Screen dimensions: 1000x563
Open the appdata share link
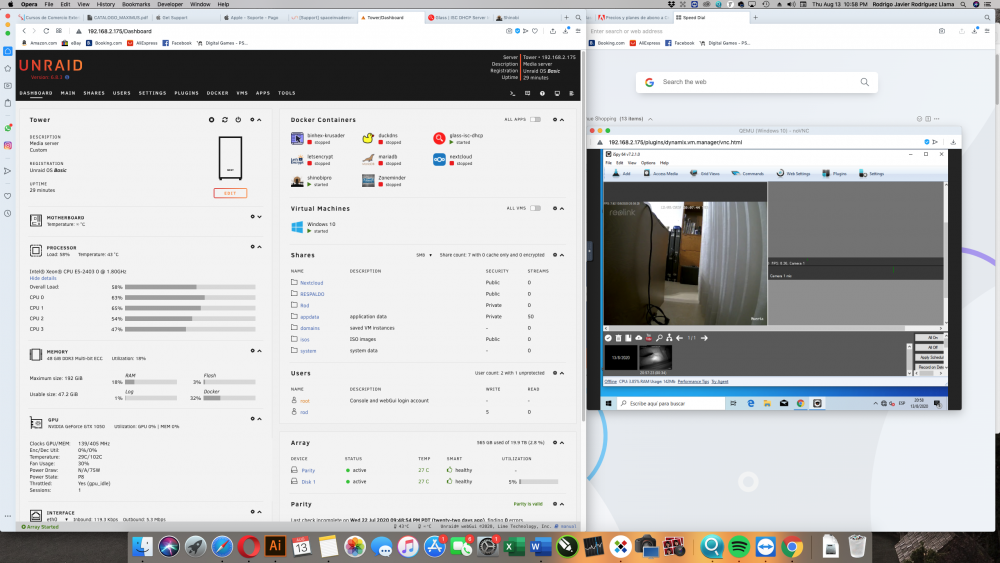pyautogui.click(x=310, y=317)
